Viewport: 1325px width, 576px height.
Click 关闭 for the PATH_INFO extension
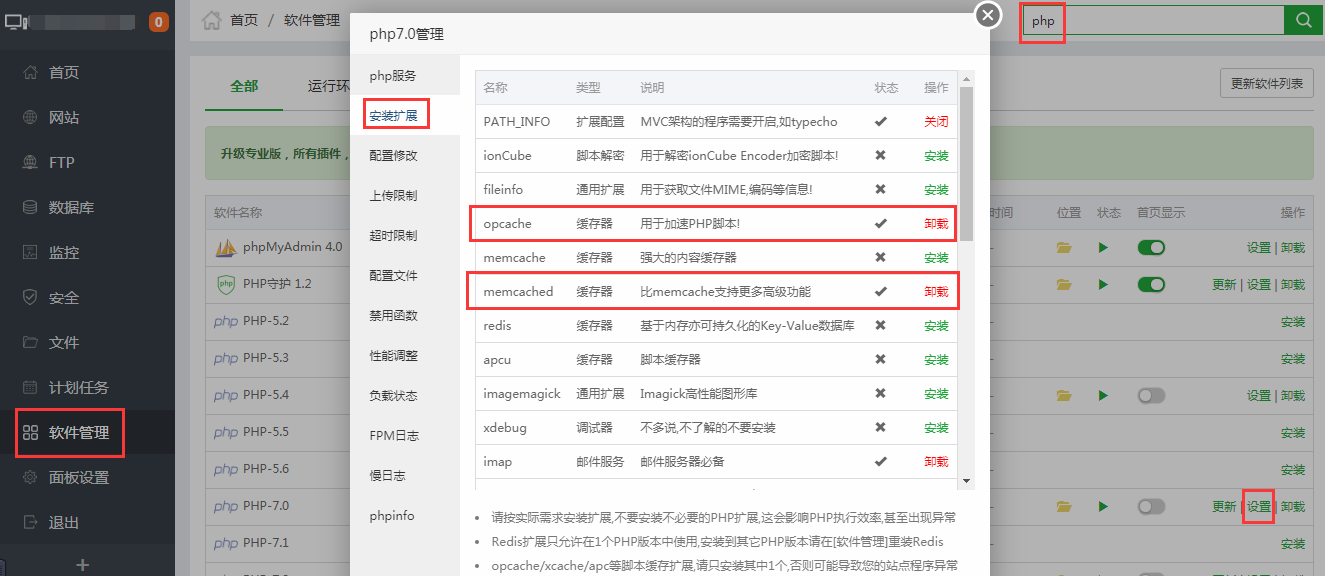[x=936, y=122]
